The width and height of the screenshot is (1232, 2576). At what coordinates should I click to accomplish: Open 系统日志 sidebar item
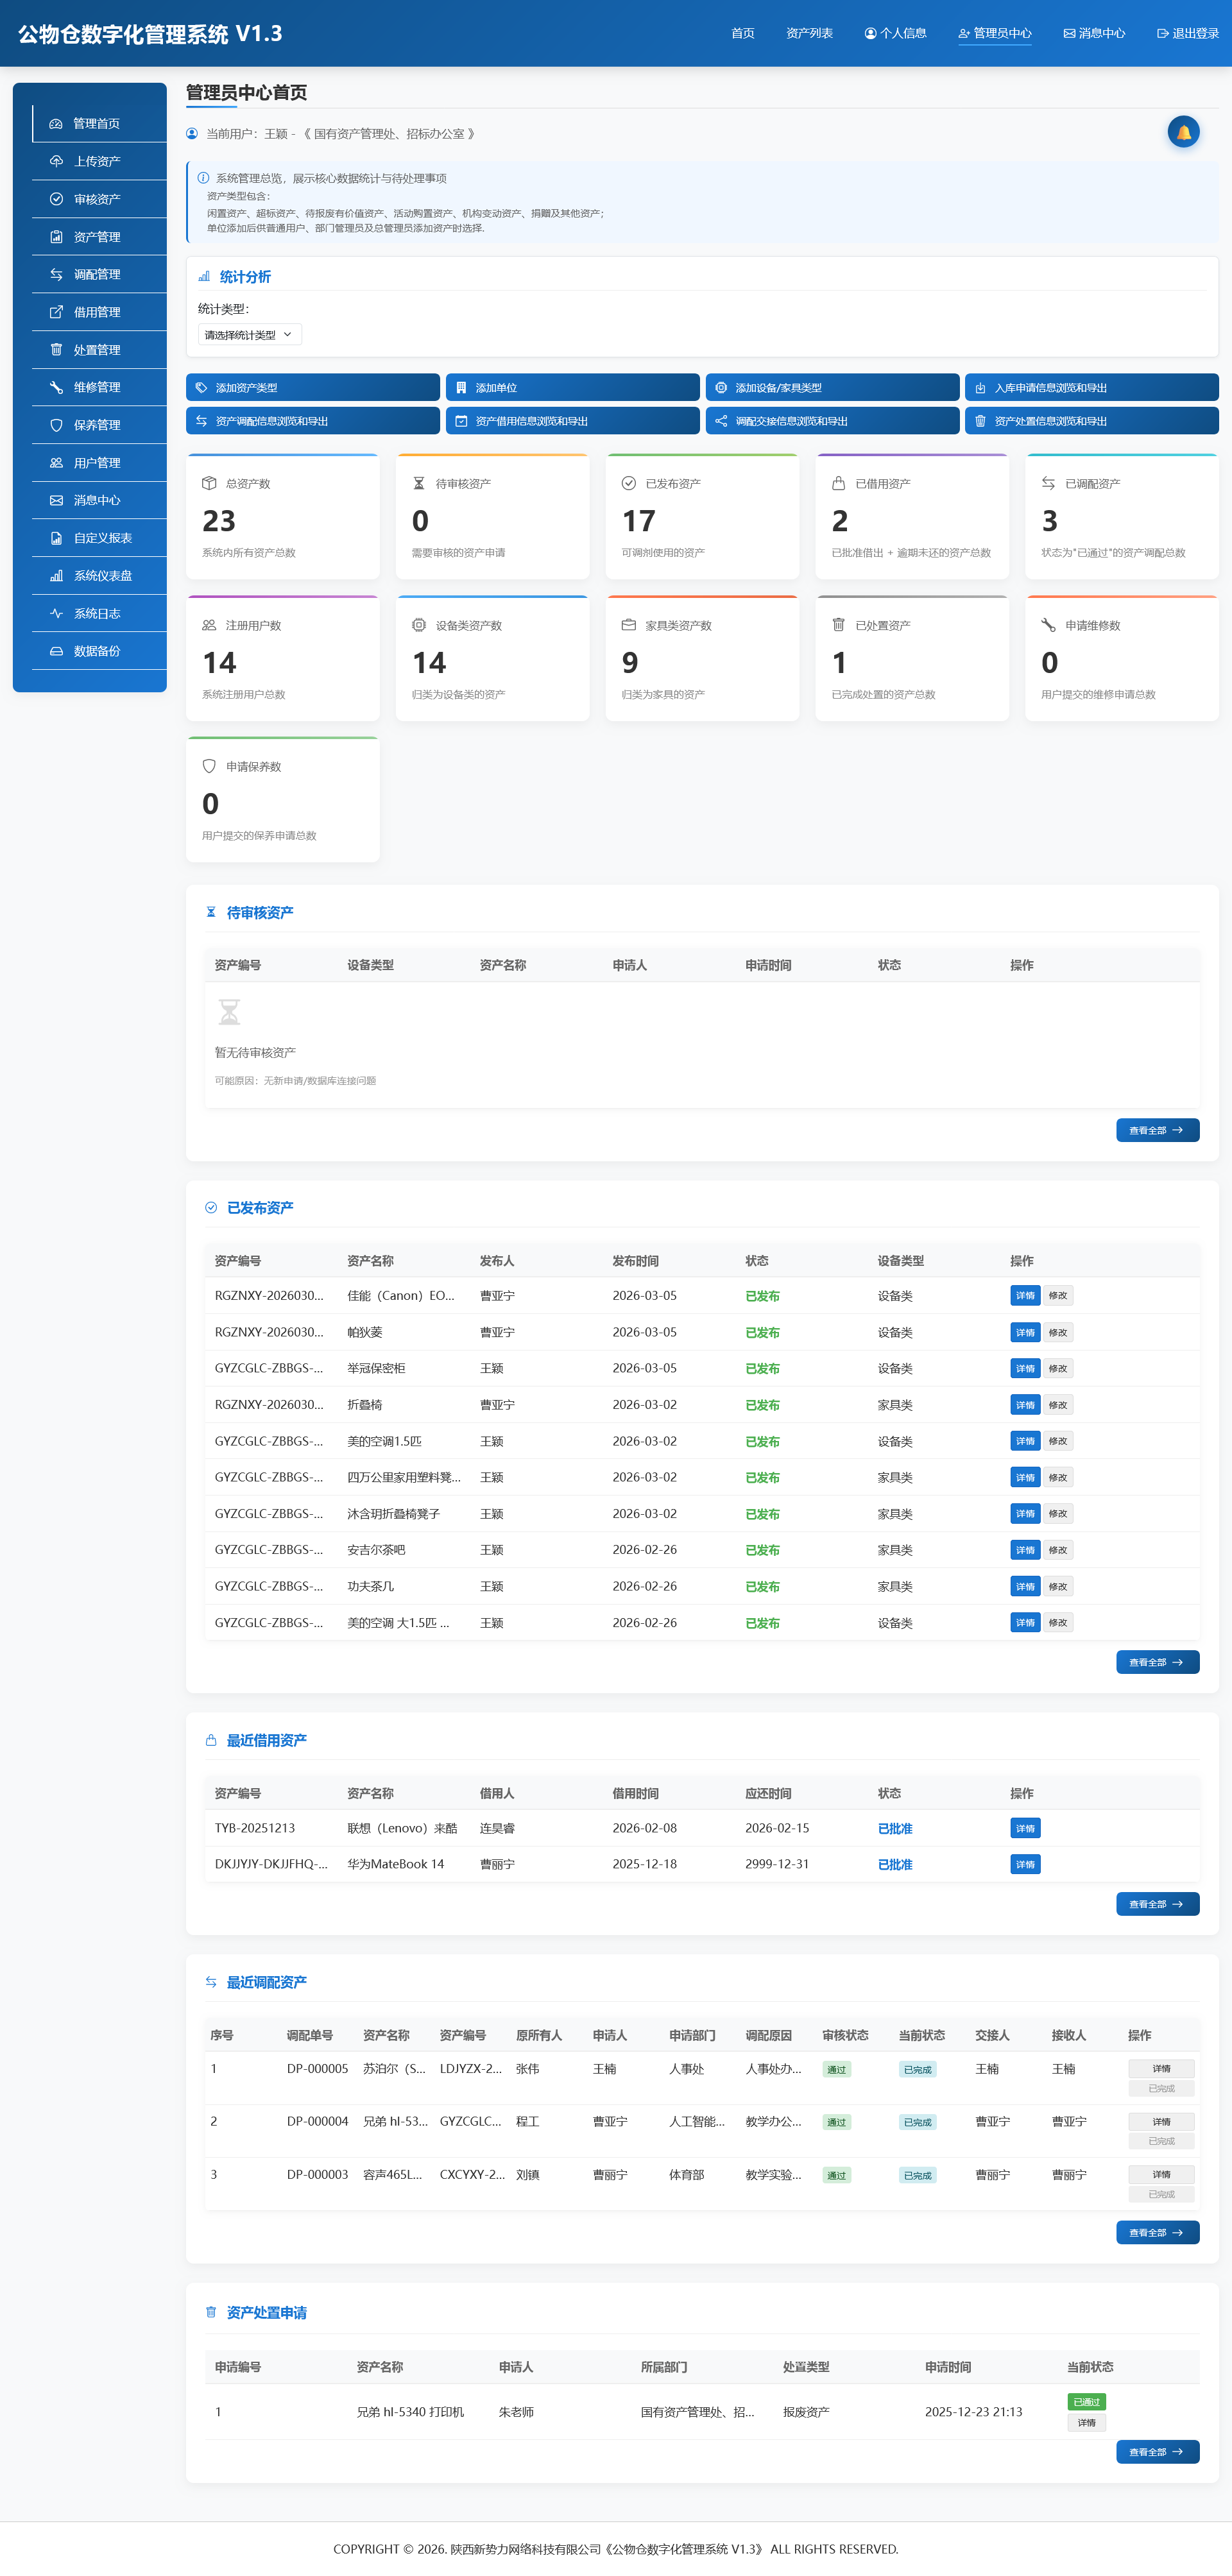(x=97, y=613)
